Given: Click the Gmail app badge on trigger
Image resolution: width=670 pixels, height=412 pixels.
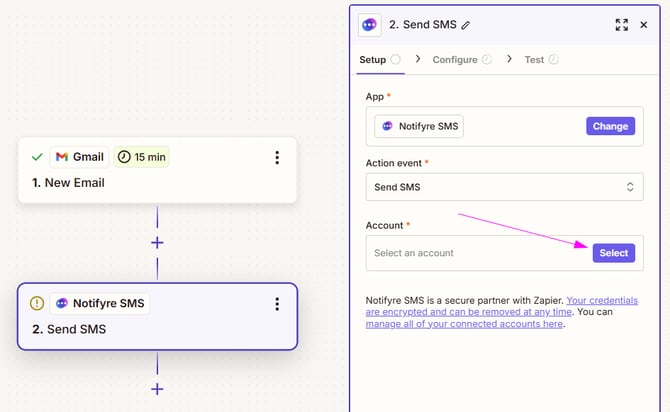Looking at the screenshot, I should coord(79,157).
